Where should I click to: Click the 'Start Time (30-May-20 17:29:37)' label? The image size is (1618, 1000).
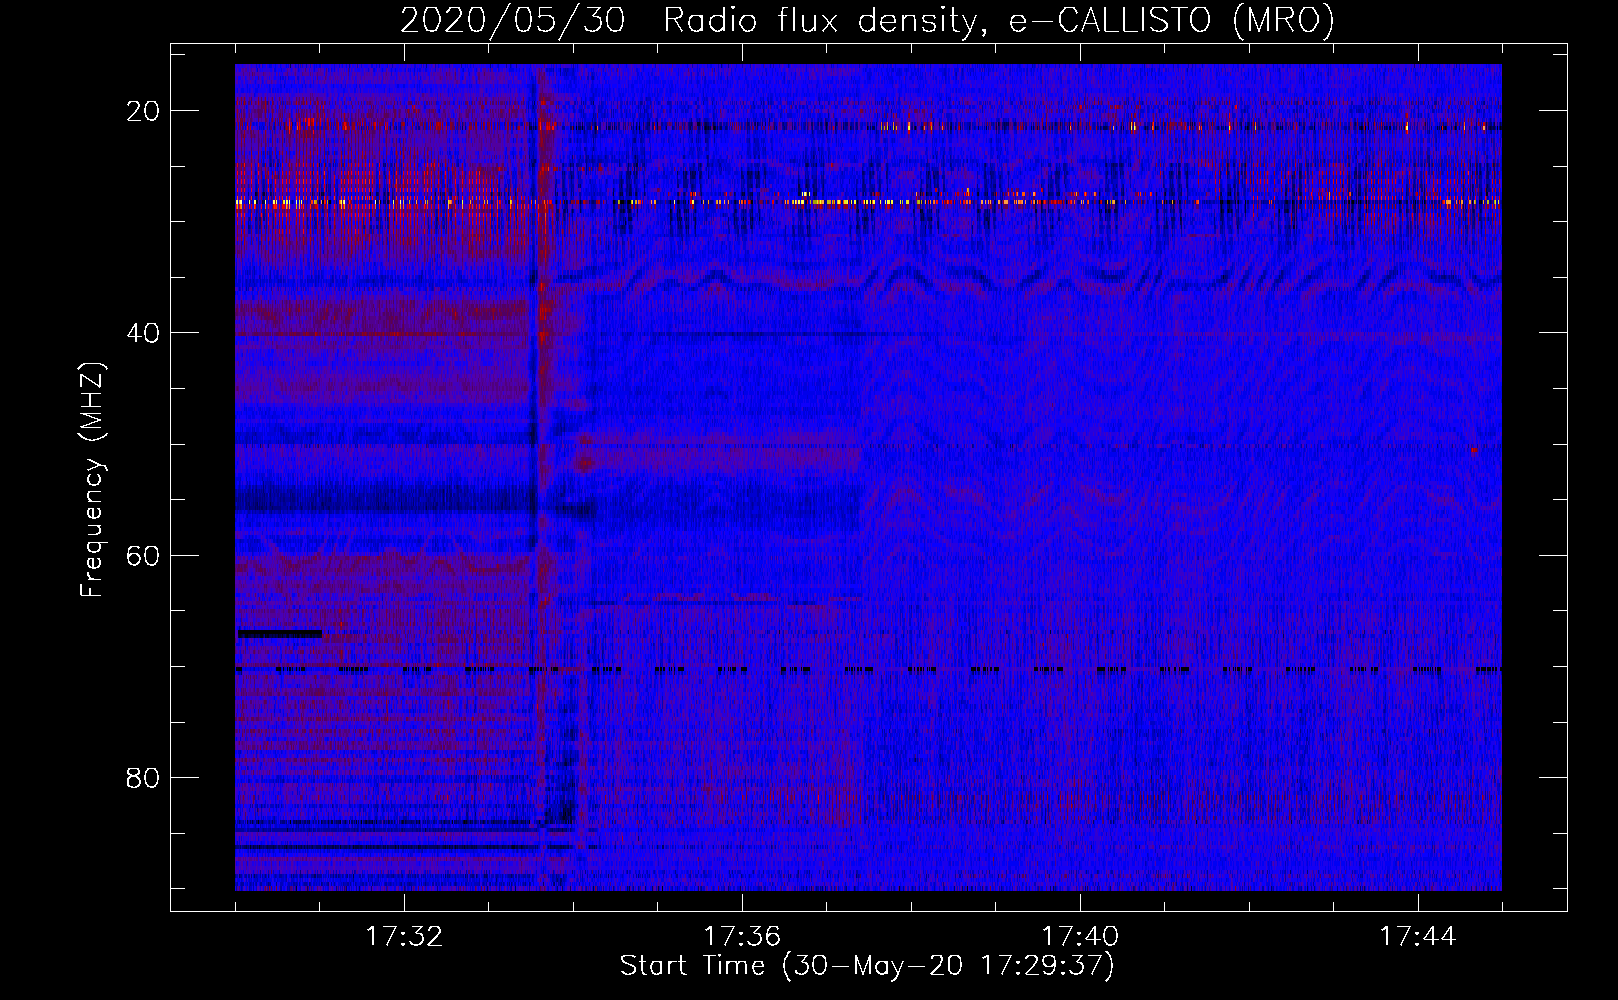pos(867,966)
